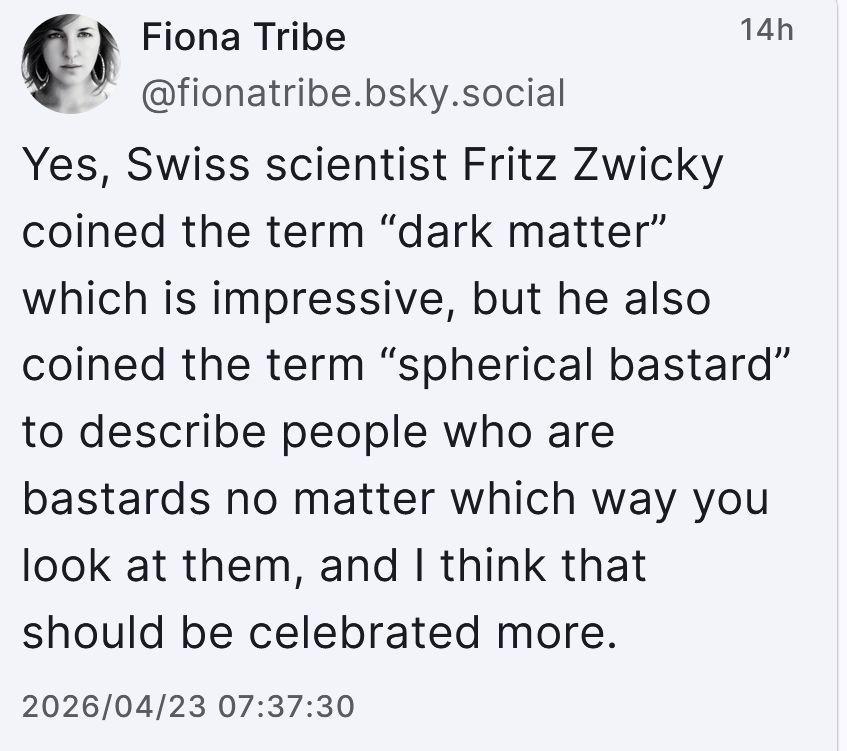Open the @fionatribe.bsky.social handle link
The height and width of the screenshot is (751, 847).
[x=353, y=93]
